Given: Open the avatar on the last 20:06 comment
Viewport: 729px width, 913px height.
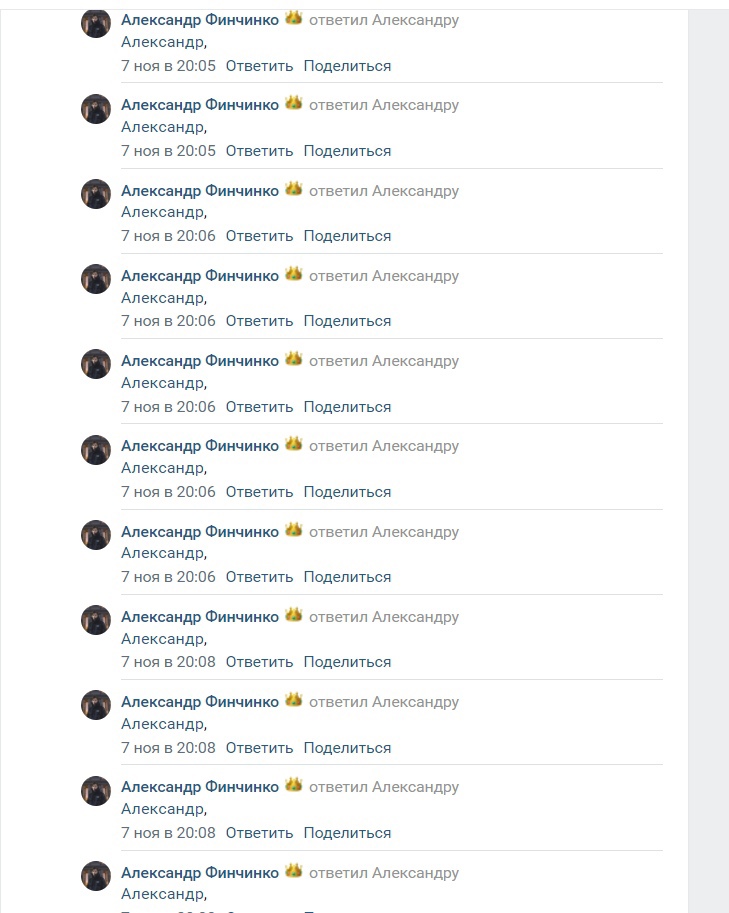Looking at the screenshot, I should 95,535.
